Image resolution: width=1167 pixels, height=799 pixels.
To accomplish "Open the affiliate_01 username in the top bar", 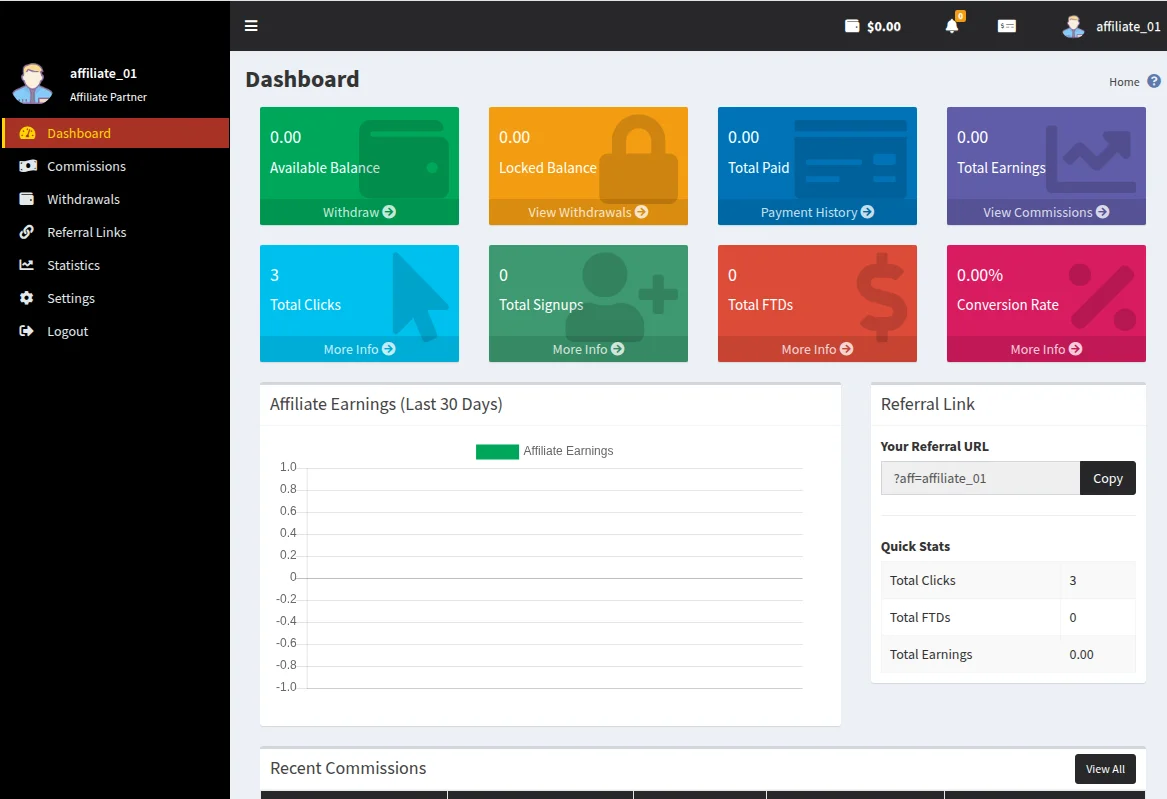I will [1128, 26].
